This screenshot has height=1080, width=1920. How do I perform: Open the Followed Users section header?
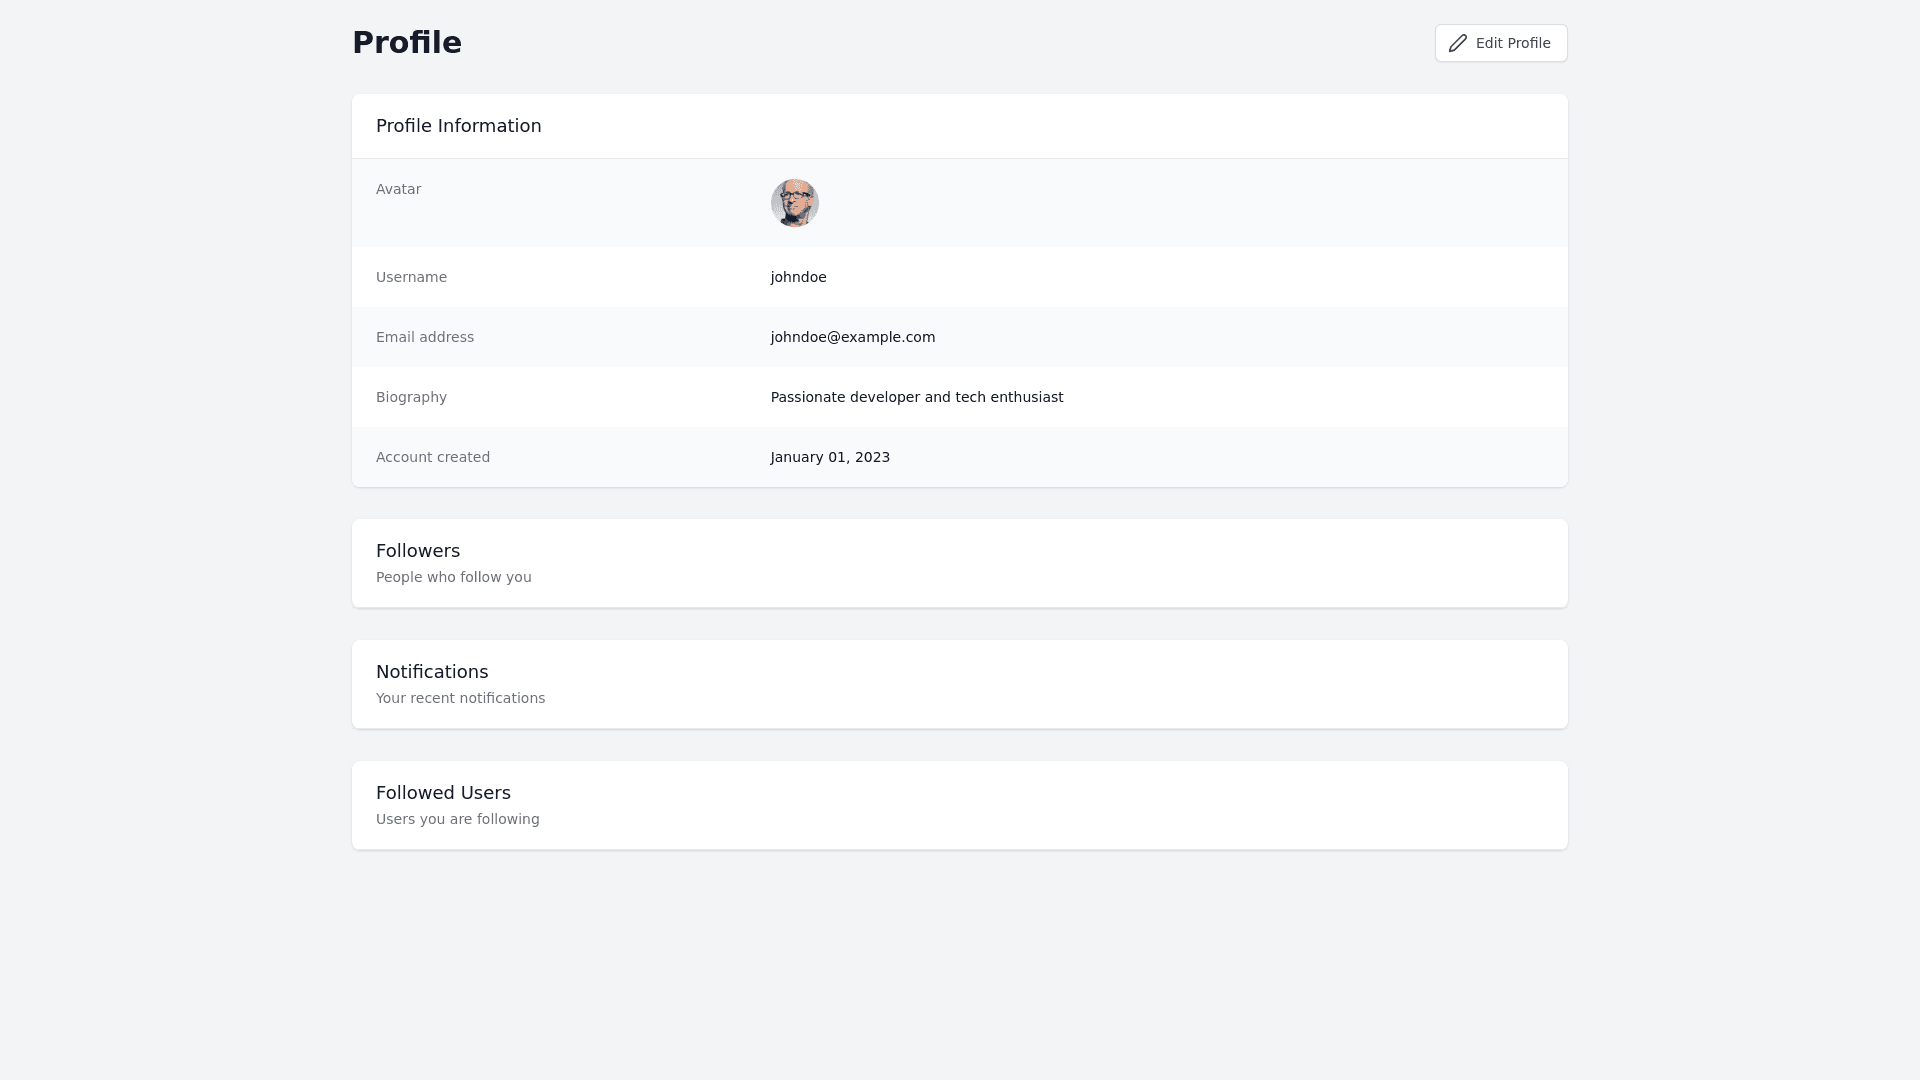pyautogui.click(x=443, y=793)
